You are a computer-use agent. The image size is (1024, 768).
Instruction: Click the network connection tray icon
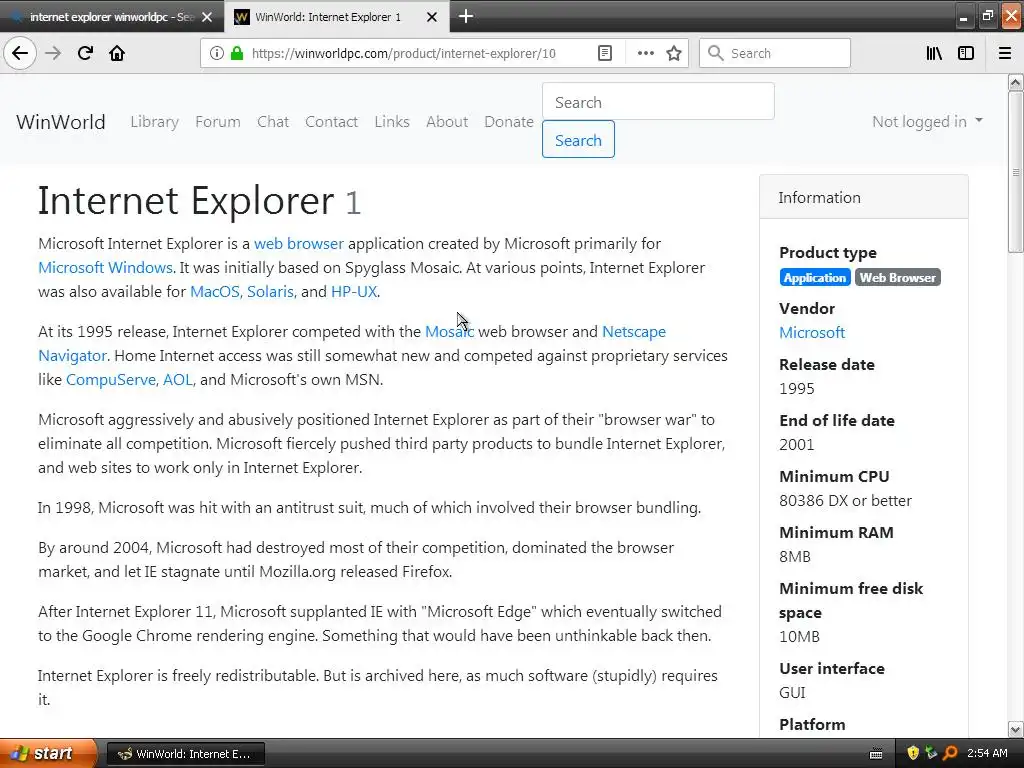click(x=931, y=753)
